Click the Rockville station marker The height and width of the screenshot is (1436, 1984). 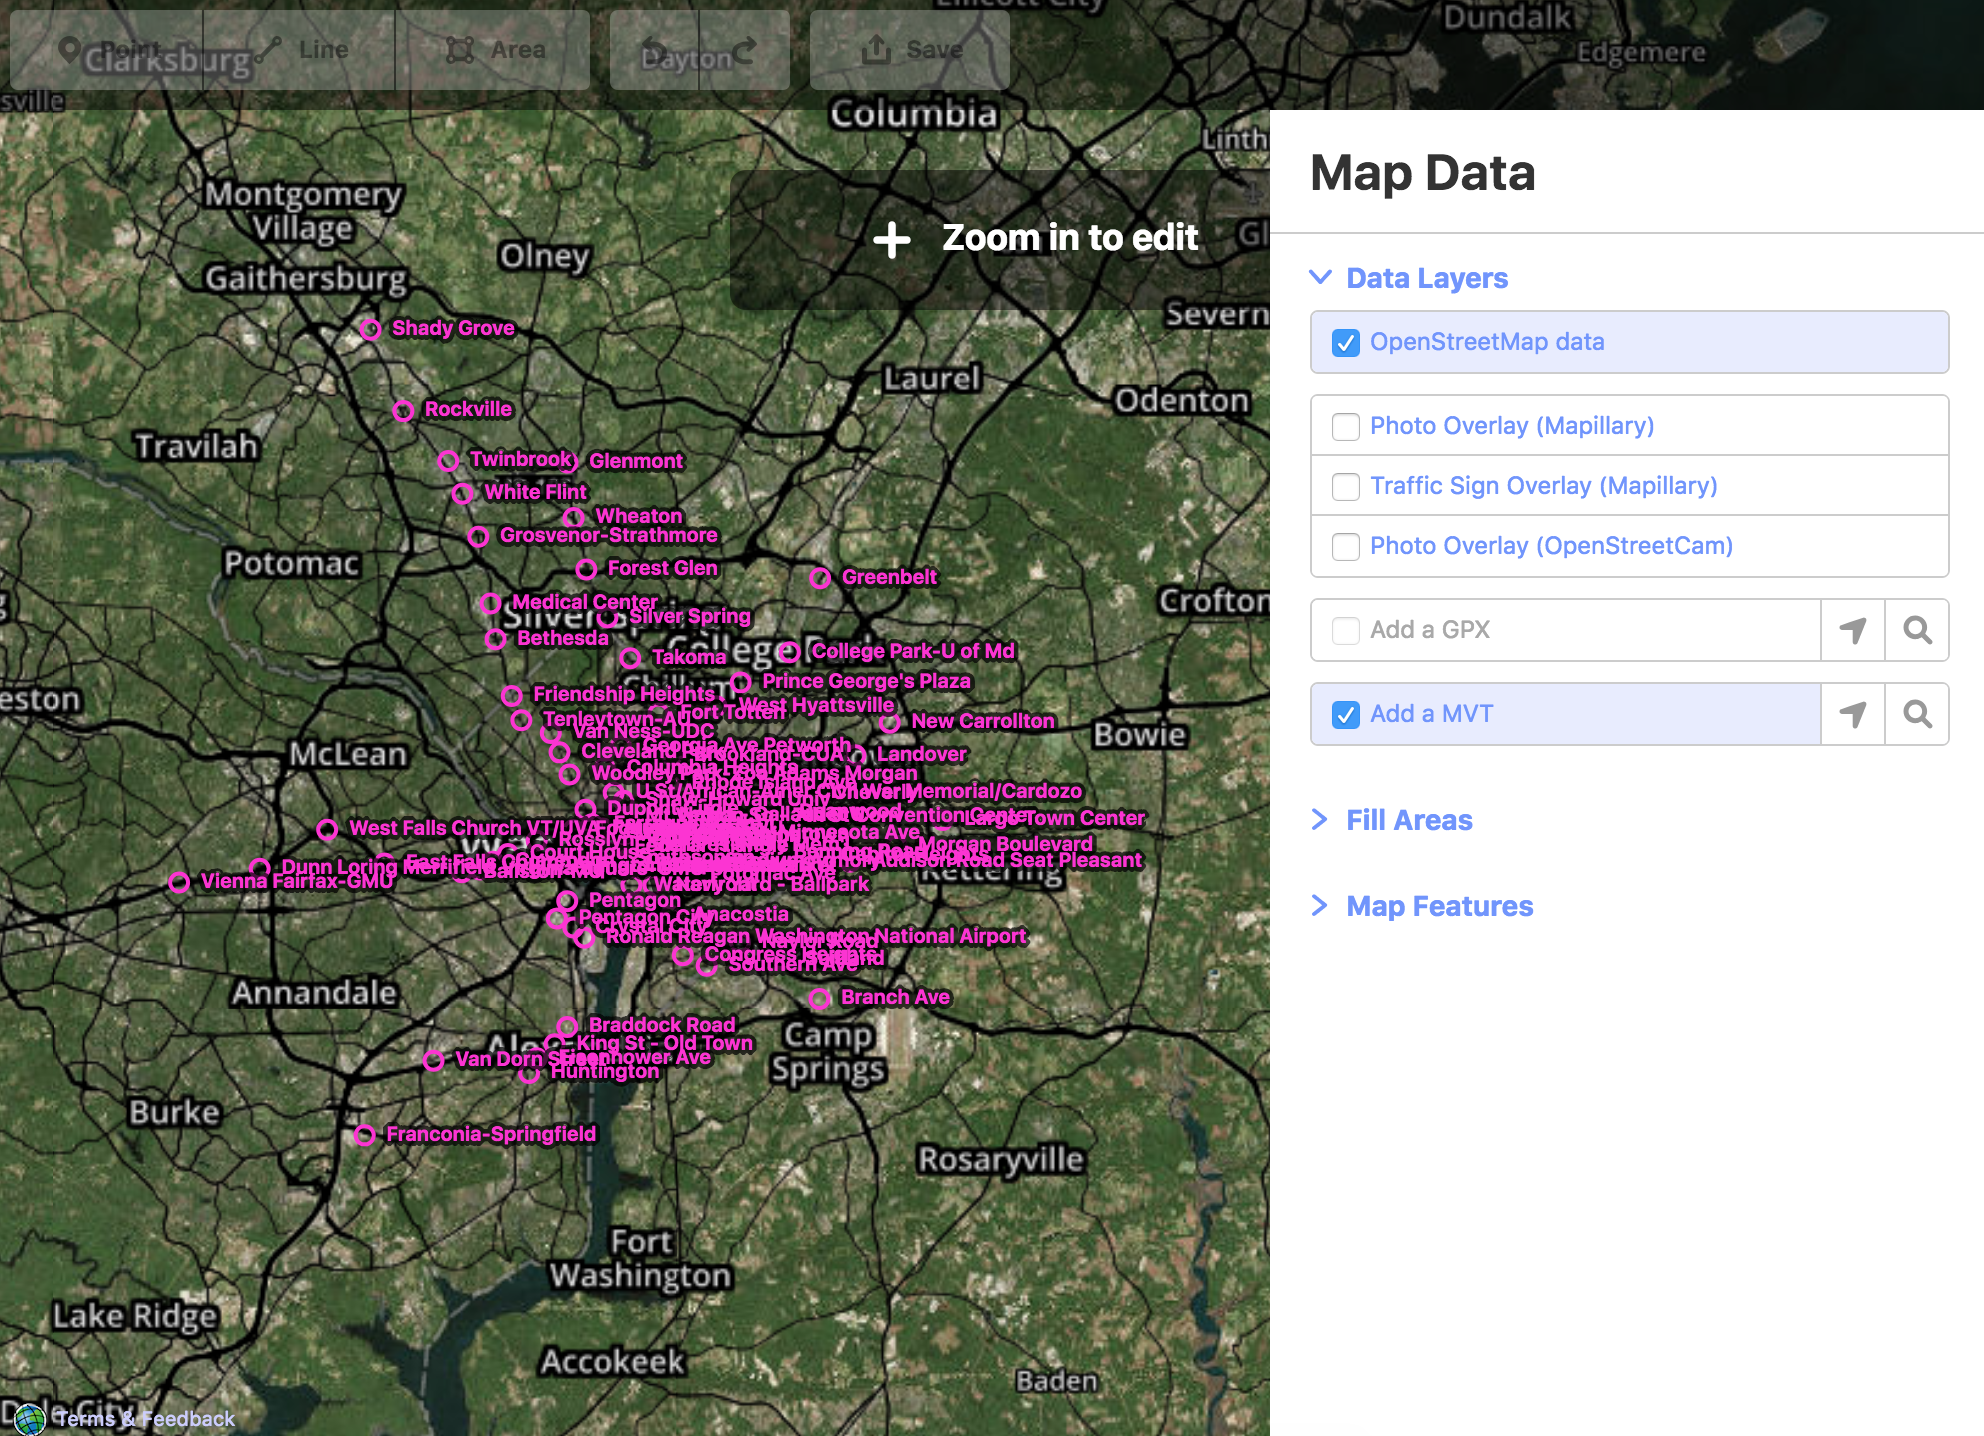(403, 411)
